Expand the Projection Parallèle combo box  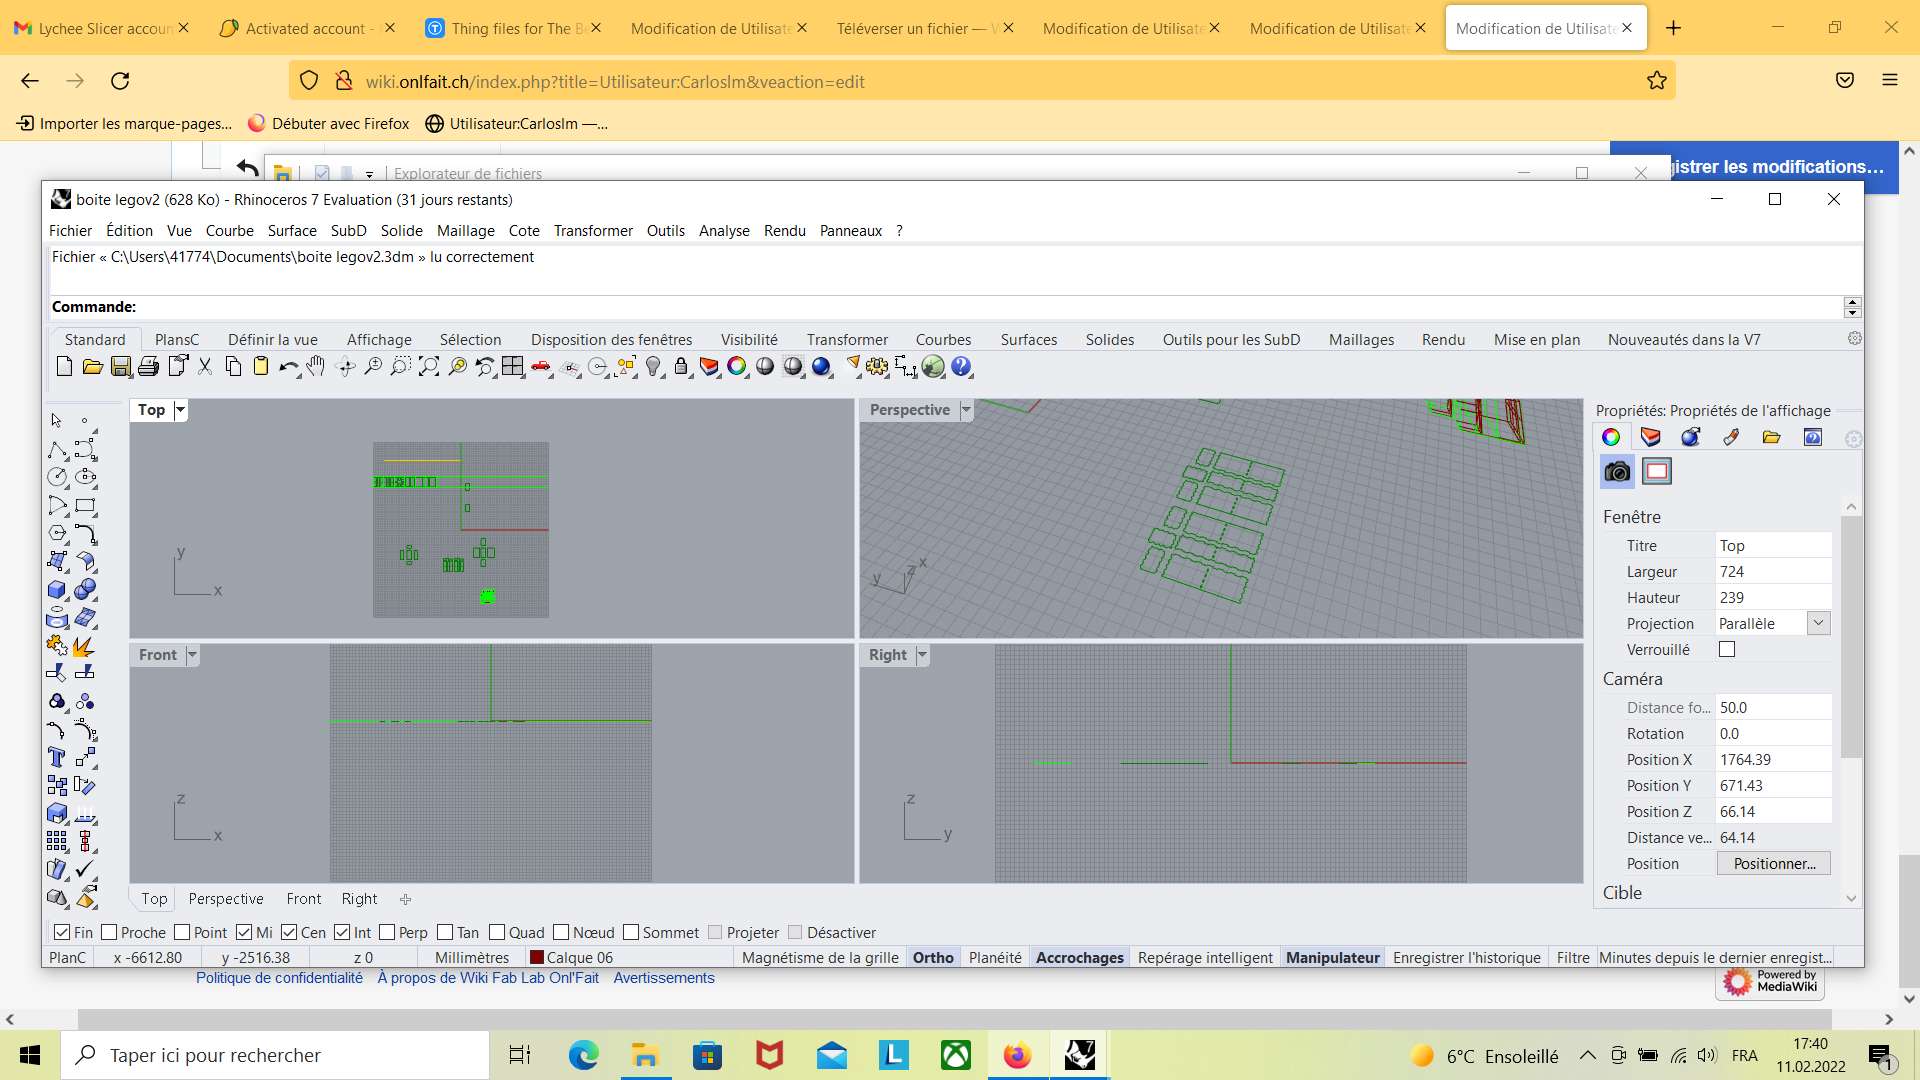coord(1818,623)
